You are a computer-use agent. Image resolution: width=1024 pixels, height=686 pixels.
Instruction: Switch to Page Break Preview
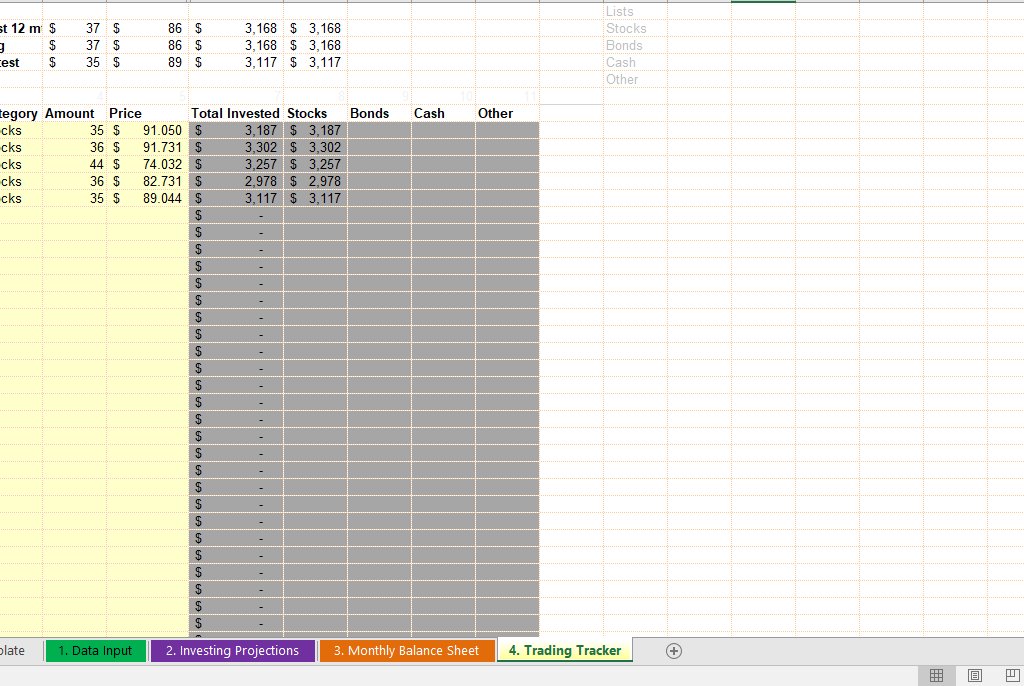click(x=1010, y=676)
